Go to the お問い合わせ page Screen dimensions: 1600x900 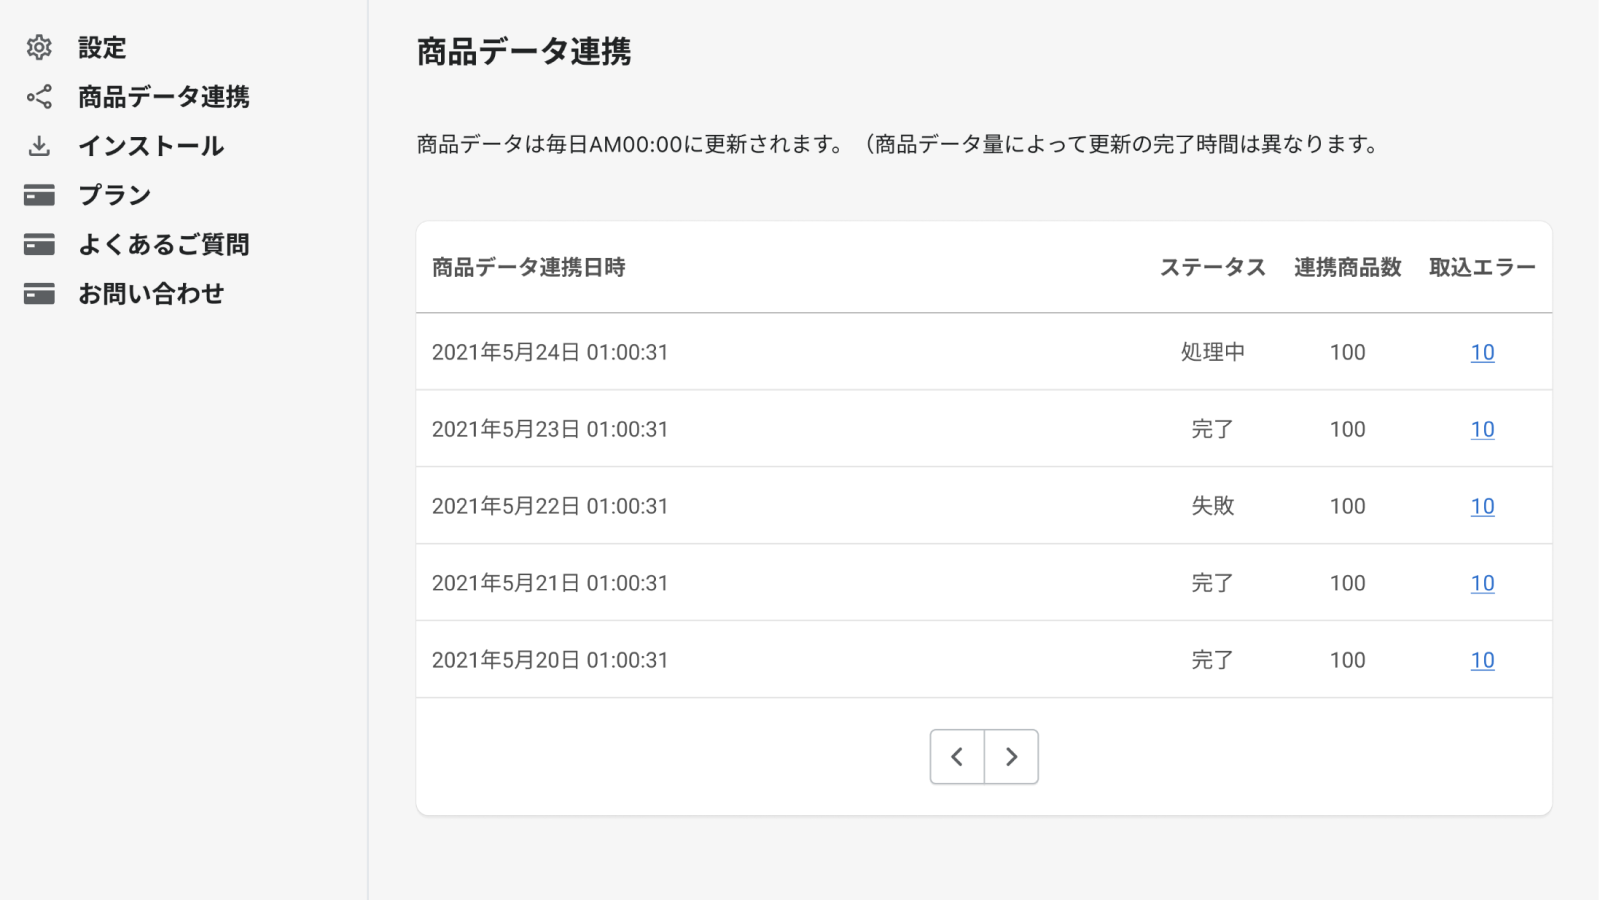151,293
